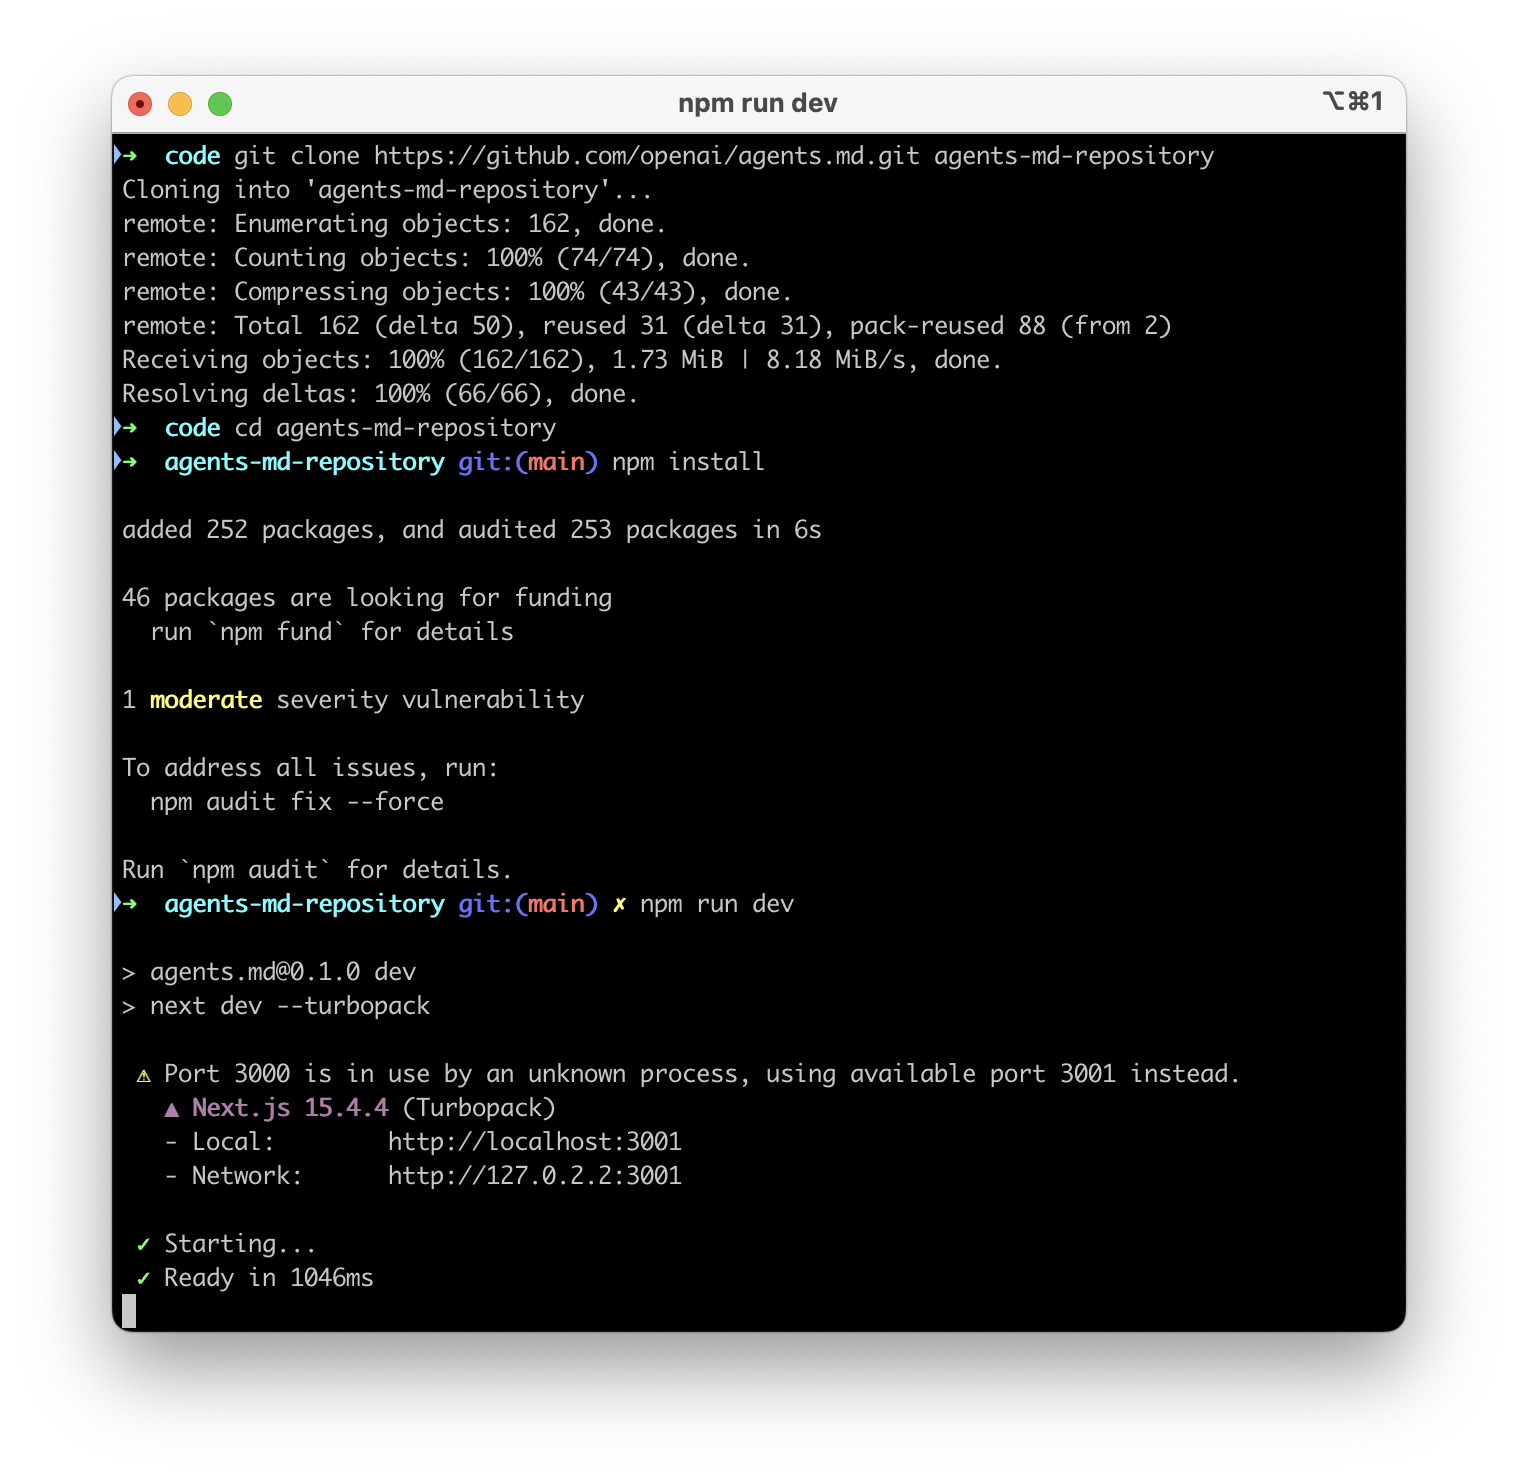The height and width of the screenshot is (1480, 1518).
Task: Open the Network URL http://127.0.2.2:3001
Action: (x=534, y=1176)
